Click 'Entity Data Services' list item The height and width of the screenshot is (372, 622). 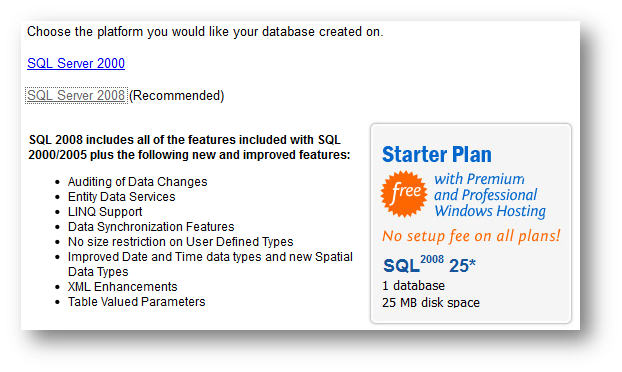tap(121, 197)
